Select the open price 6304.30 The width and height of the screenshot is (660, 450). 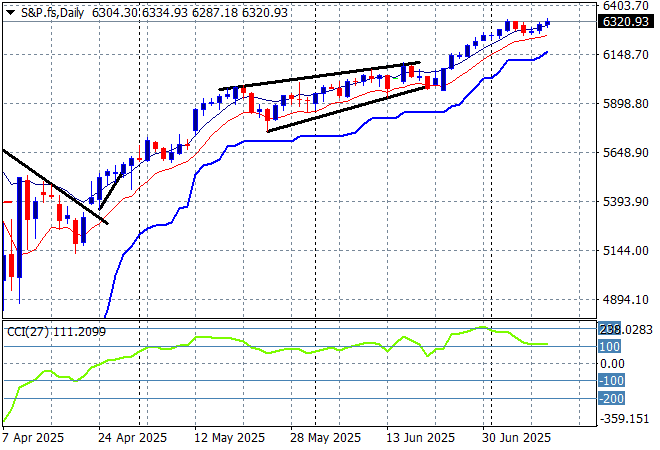[x=114, y=13]
